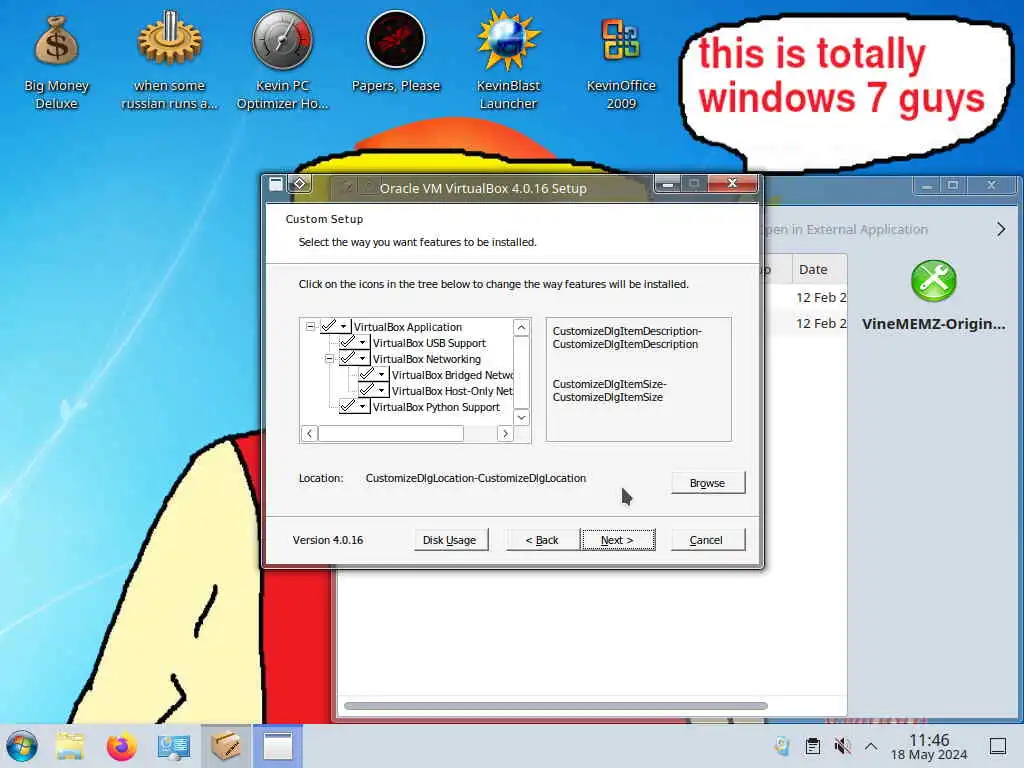Click feature tree scroll down arrow
This screenshot has height=768, width=1024.
coord(521,417)
